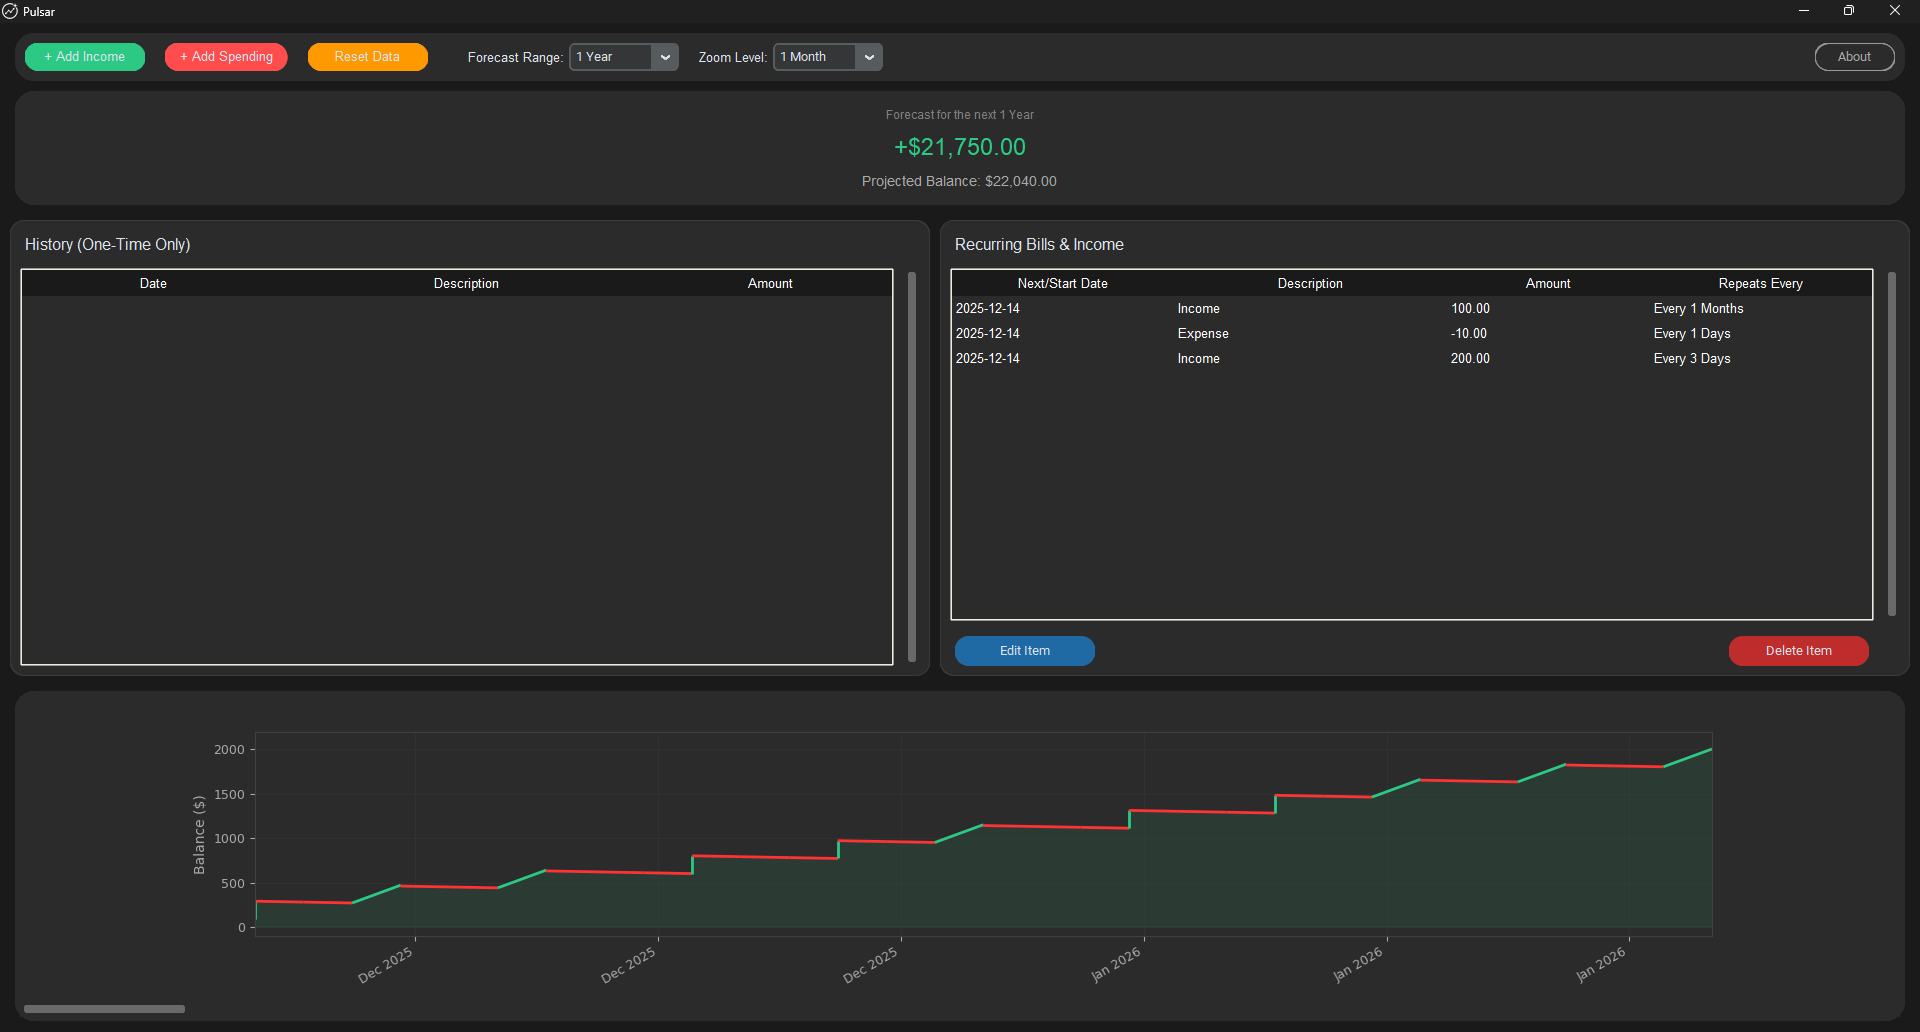
Task: Click the Next/Start Date column header
Action: [1062, 284]
